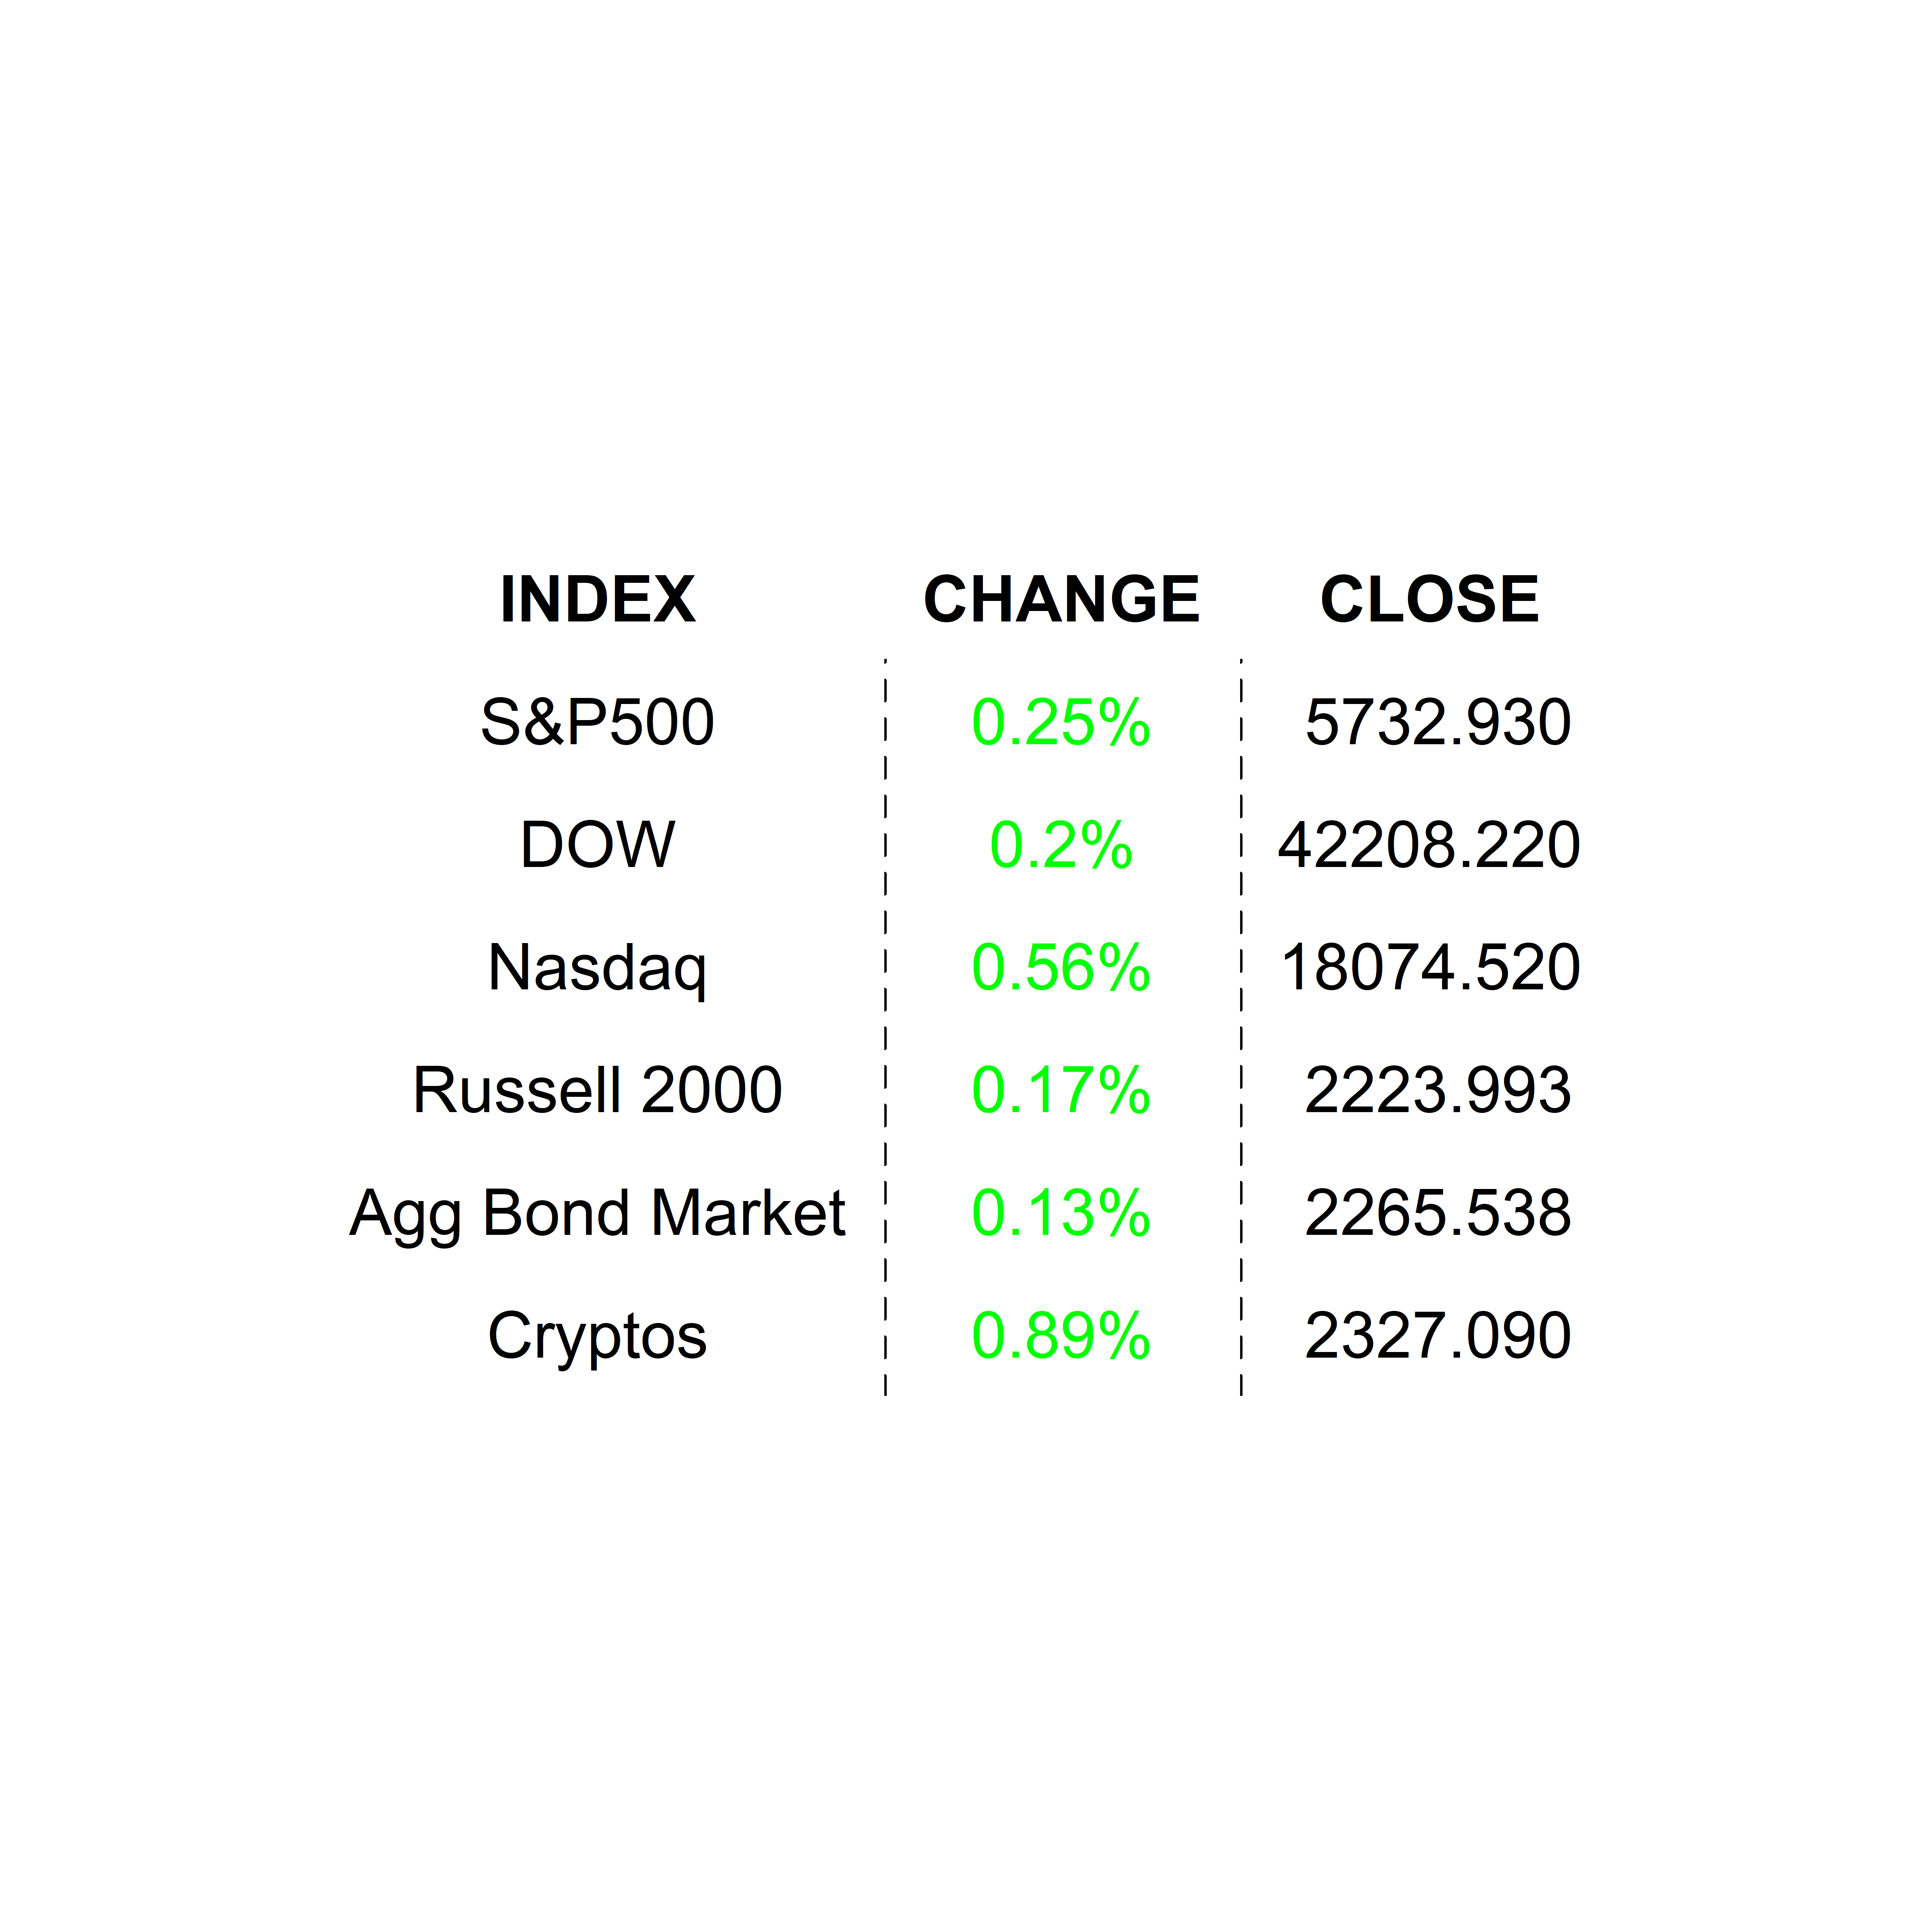
Task: Click the Nasdaq close value 18074.520
Action: [x=1430, y=968]
